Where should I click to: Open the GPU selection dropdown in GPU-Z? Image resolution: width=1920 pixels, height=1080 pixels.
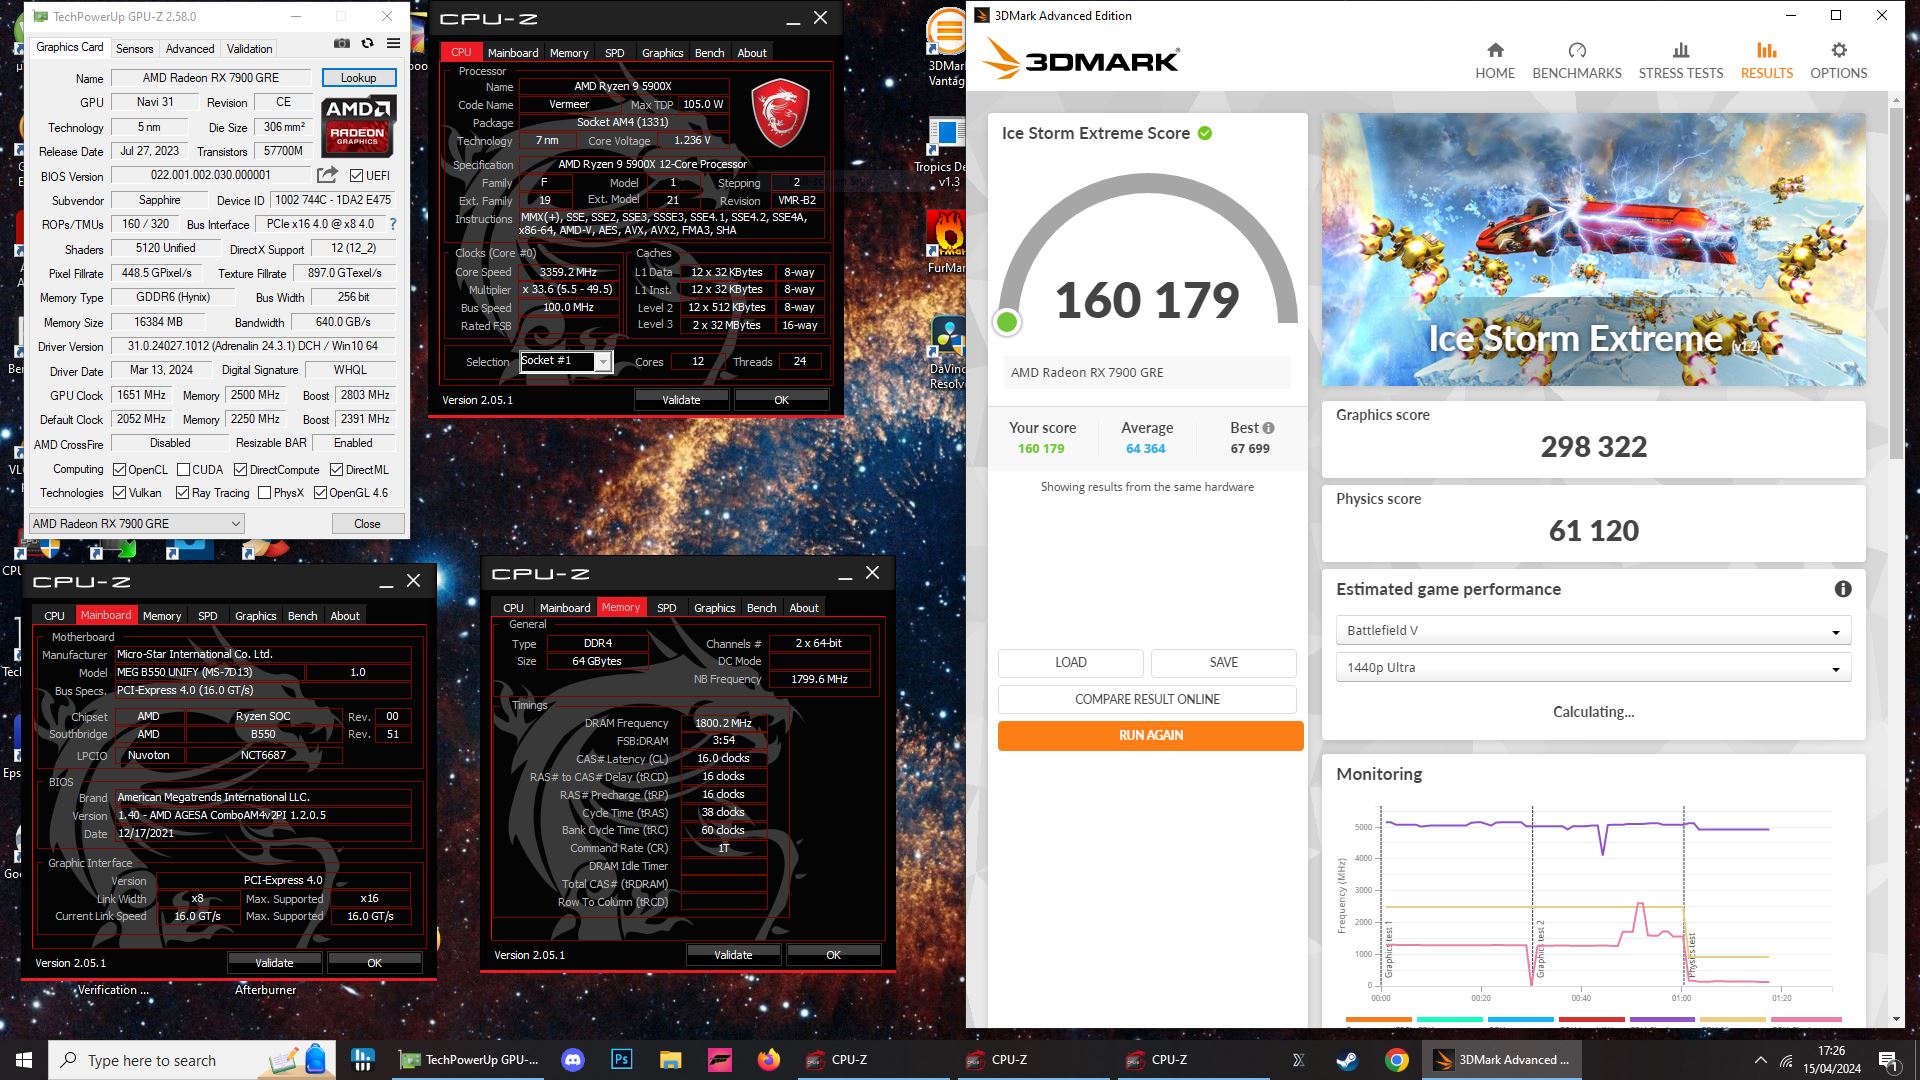click(136, 523)
